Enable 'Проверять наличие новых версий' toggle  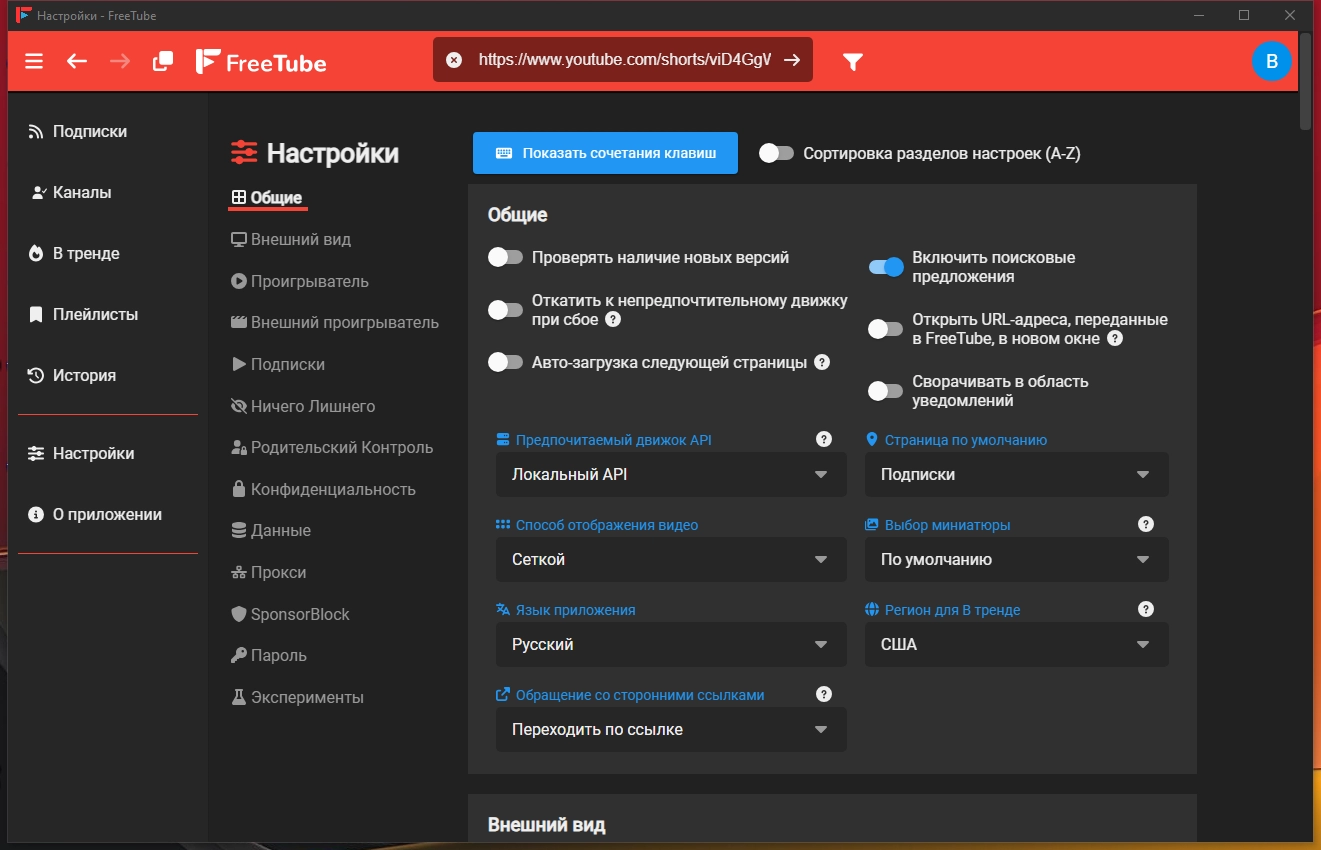506,258
